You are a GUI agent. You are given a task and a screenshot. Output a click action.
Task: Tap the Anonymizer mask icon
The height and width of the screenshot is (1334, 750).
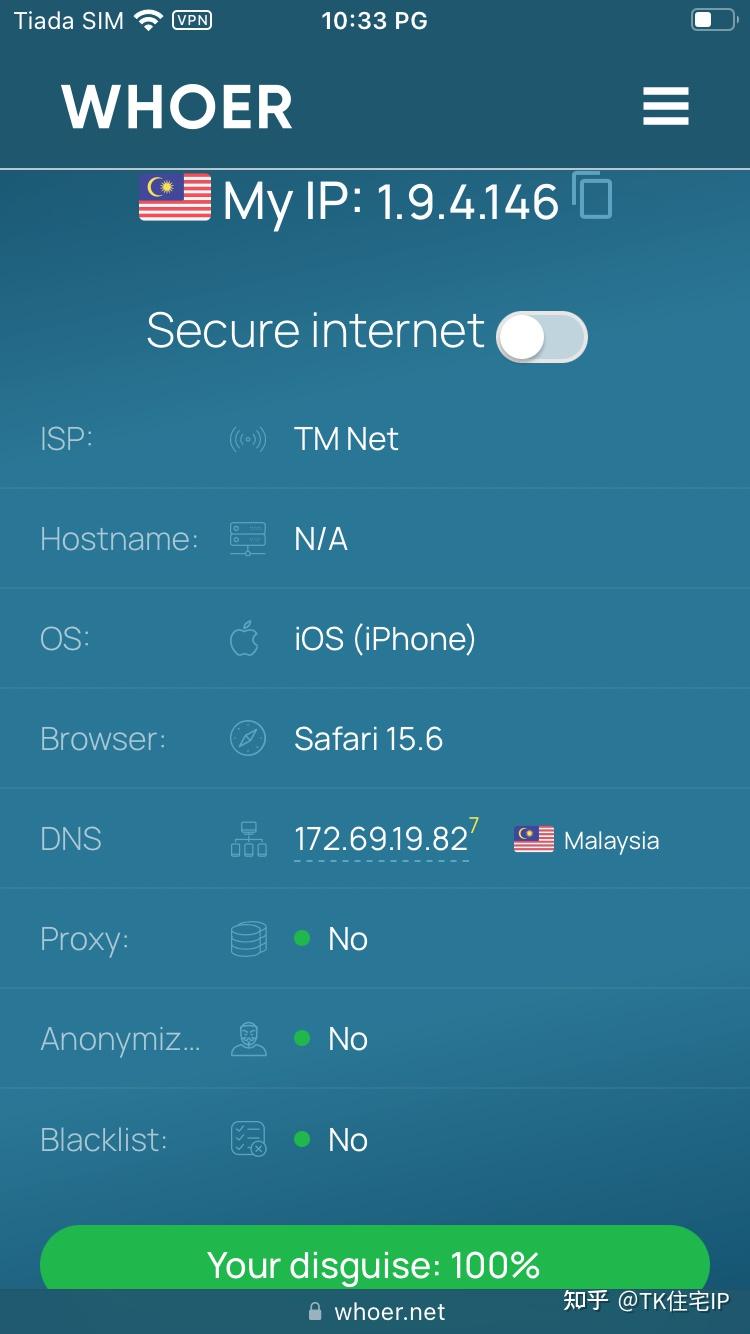click(x=248, y=1039)
